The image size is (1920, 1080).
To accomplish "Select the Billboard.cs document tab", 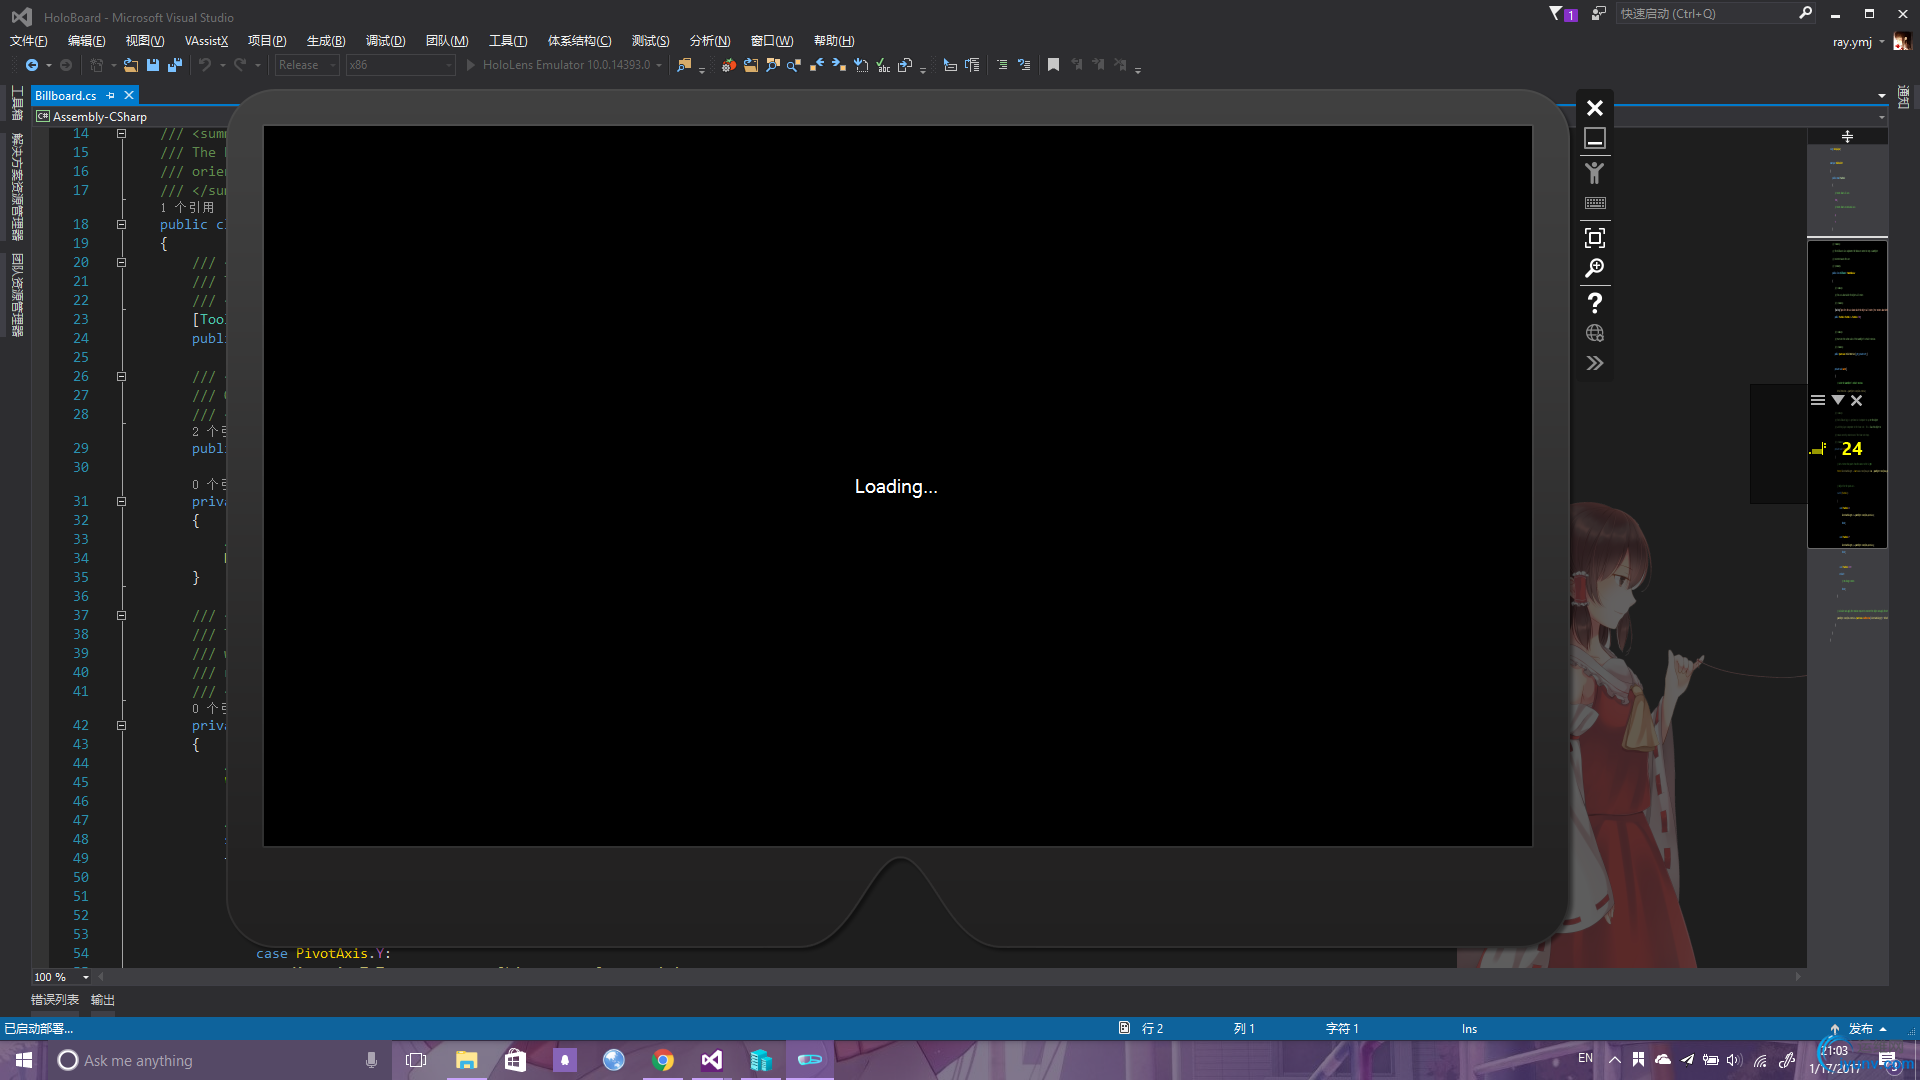I will point(66,96).
